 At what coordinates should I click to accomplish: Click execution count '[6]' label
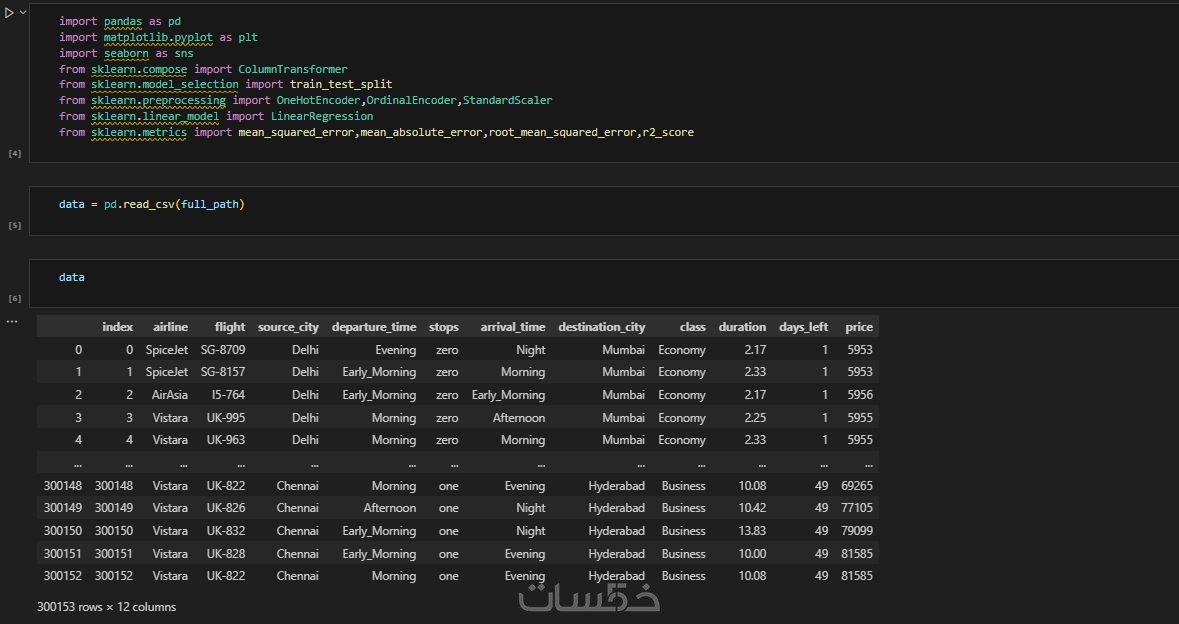click(x=14, y=298)
